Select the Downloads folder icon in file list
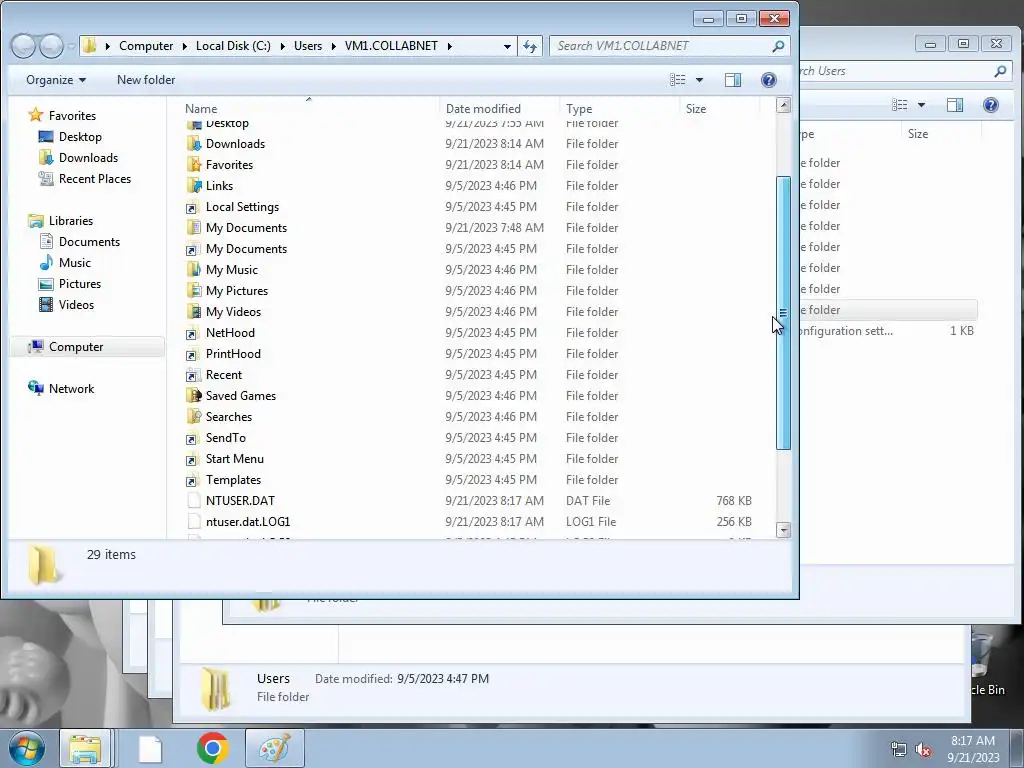This screenshot has height=768, width=1024. coord(193,144)
